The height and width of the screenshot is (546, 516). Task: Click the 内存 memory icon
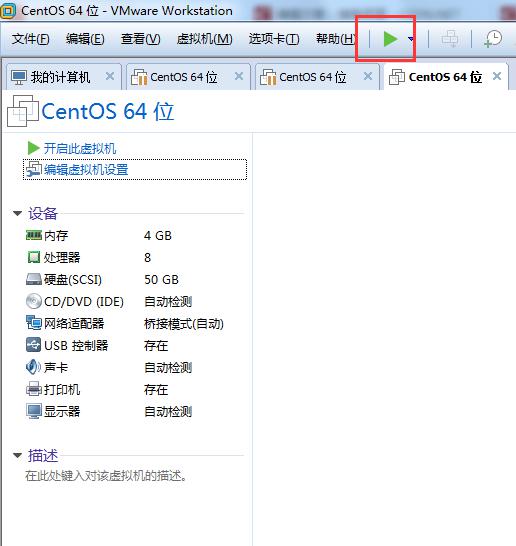click(x=34, y=235)
